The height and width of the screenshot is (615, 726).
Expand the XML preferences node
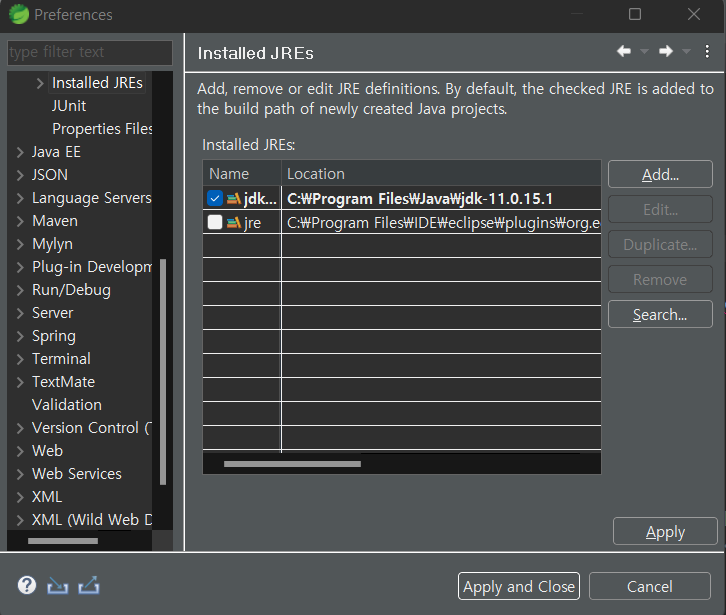pos(20,497)
